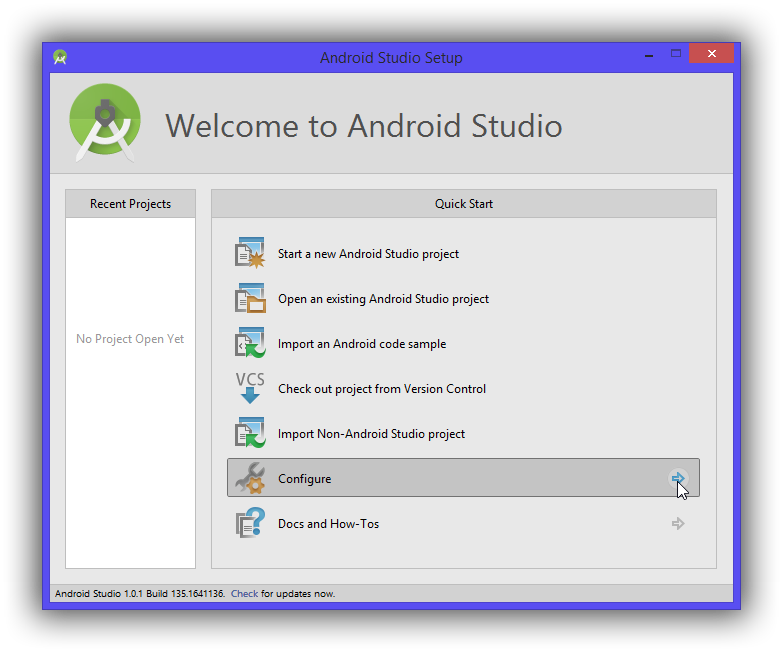
Task: Click the open existing project folder icon
Action: pos(250,298)
